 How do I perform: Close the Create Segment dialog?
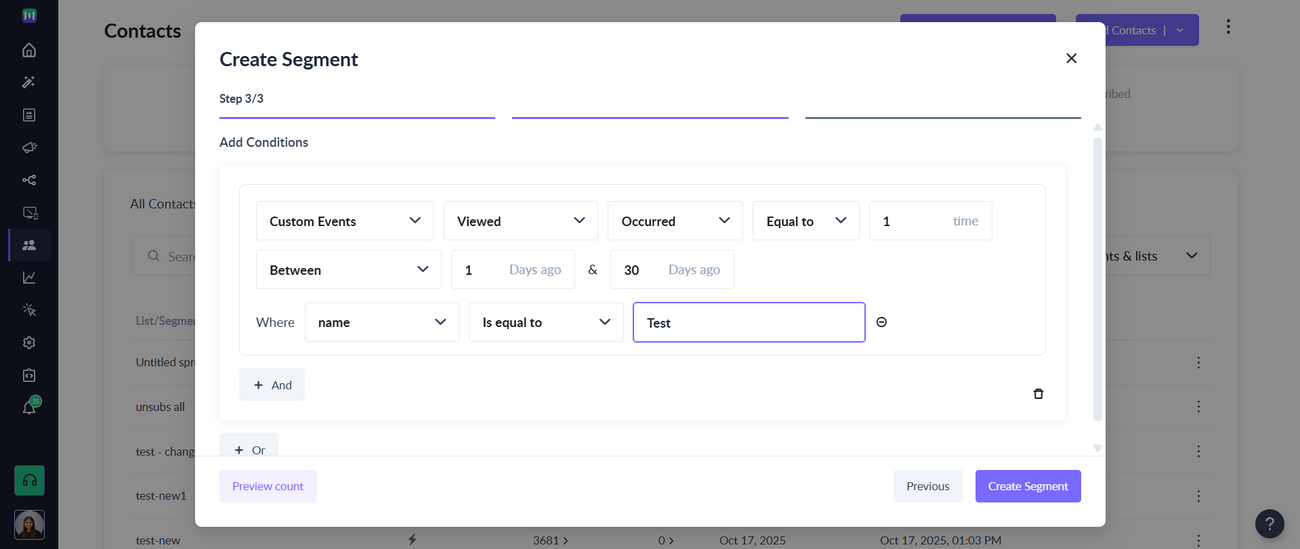coord(1071,59)
